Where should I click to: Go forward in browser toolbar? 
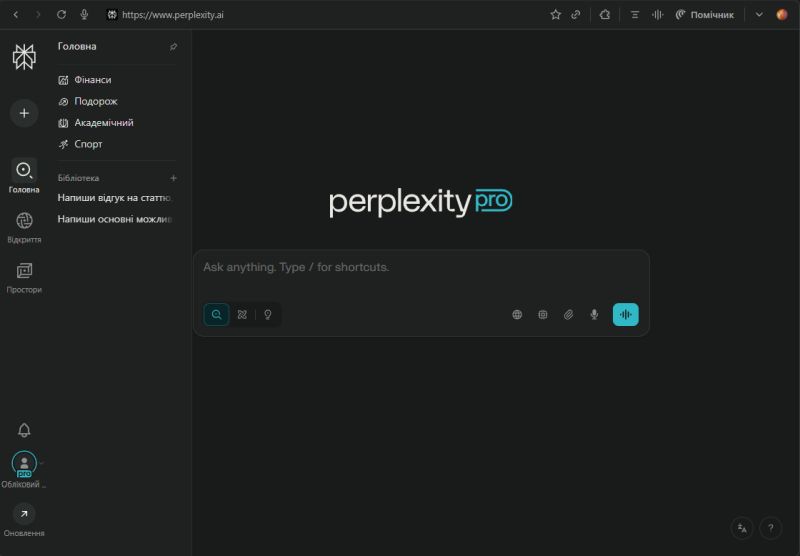pyautogui.click(x=38, y=15)
